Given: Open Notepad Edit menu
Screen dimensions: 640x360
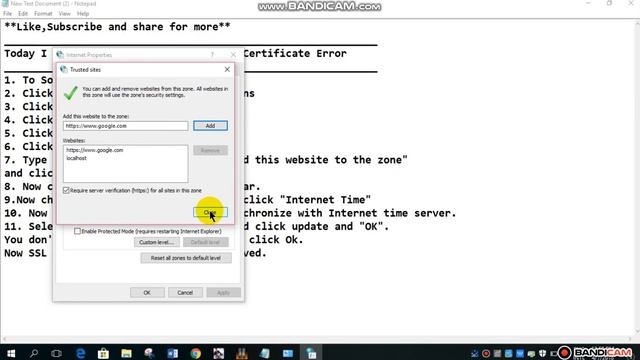Looking at the screenshot, I should (23, 13).
